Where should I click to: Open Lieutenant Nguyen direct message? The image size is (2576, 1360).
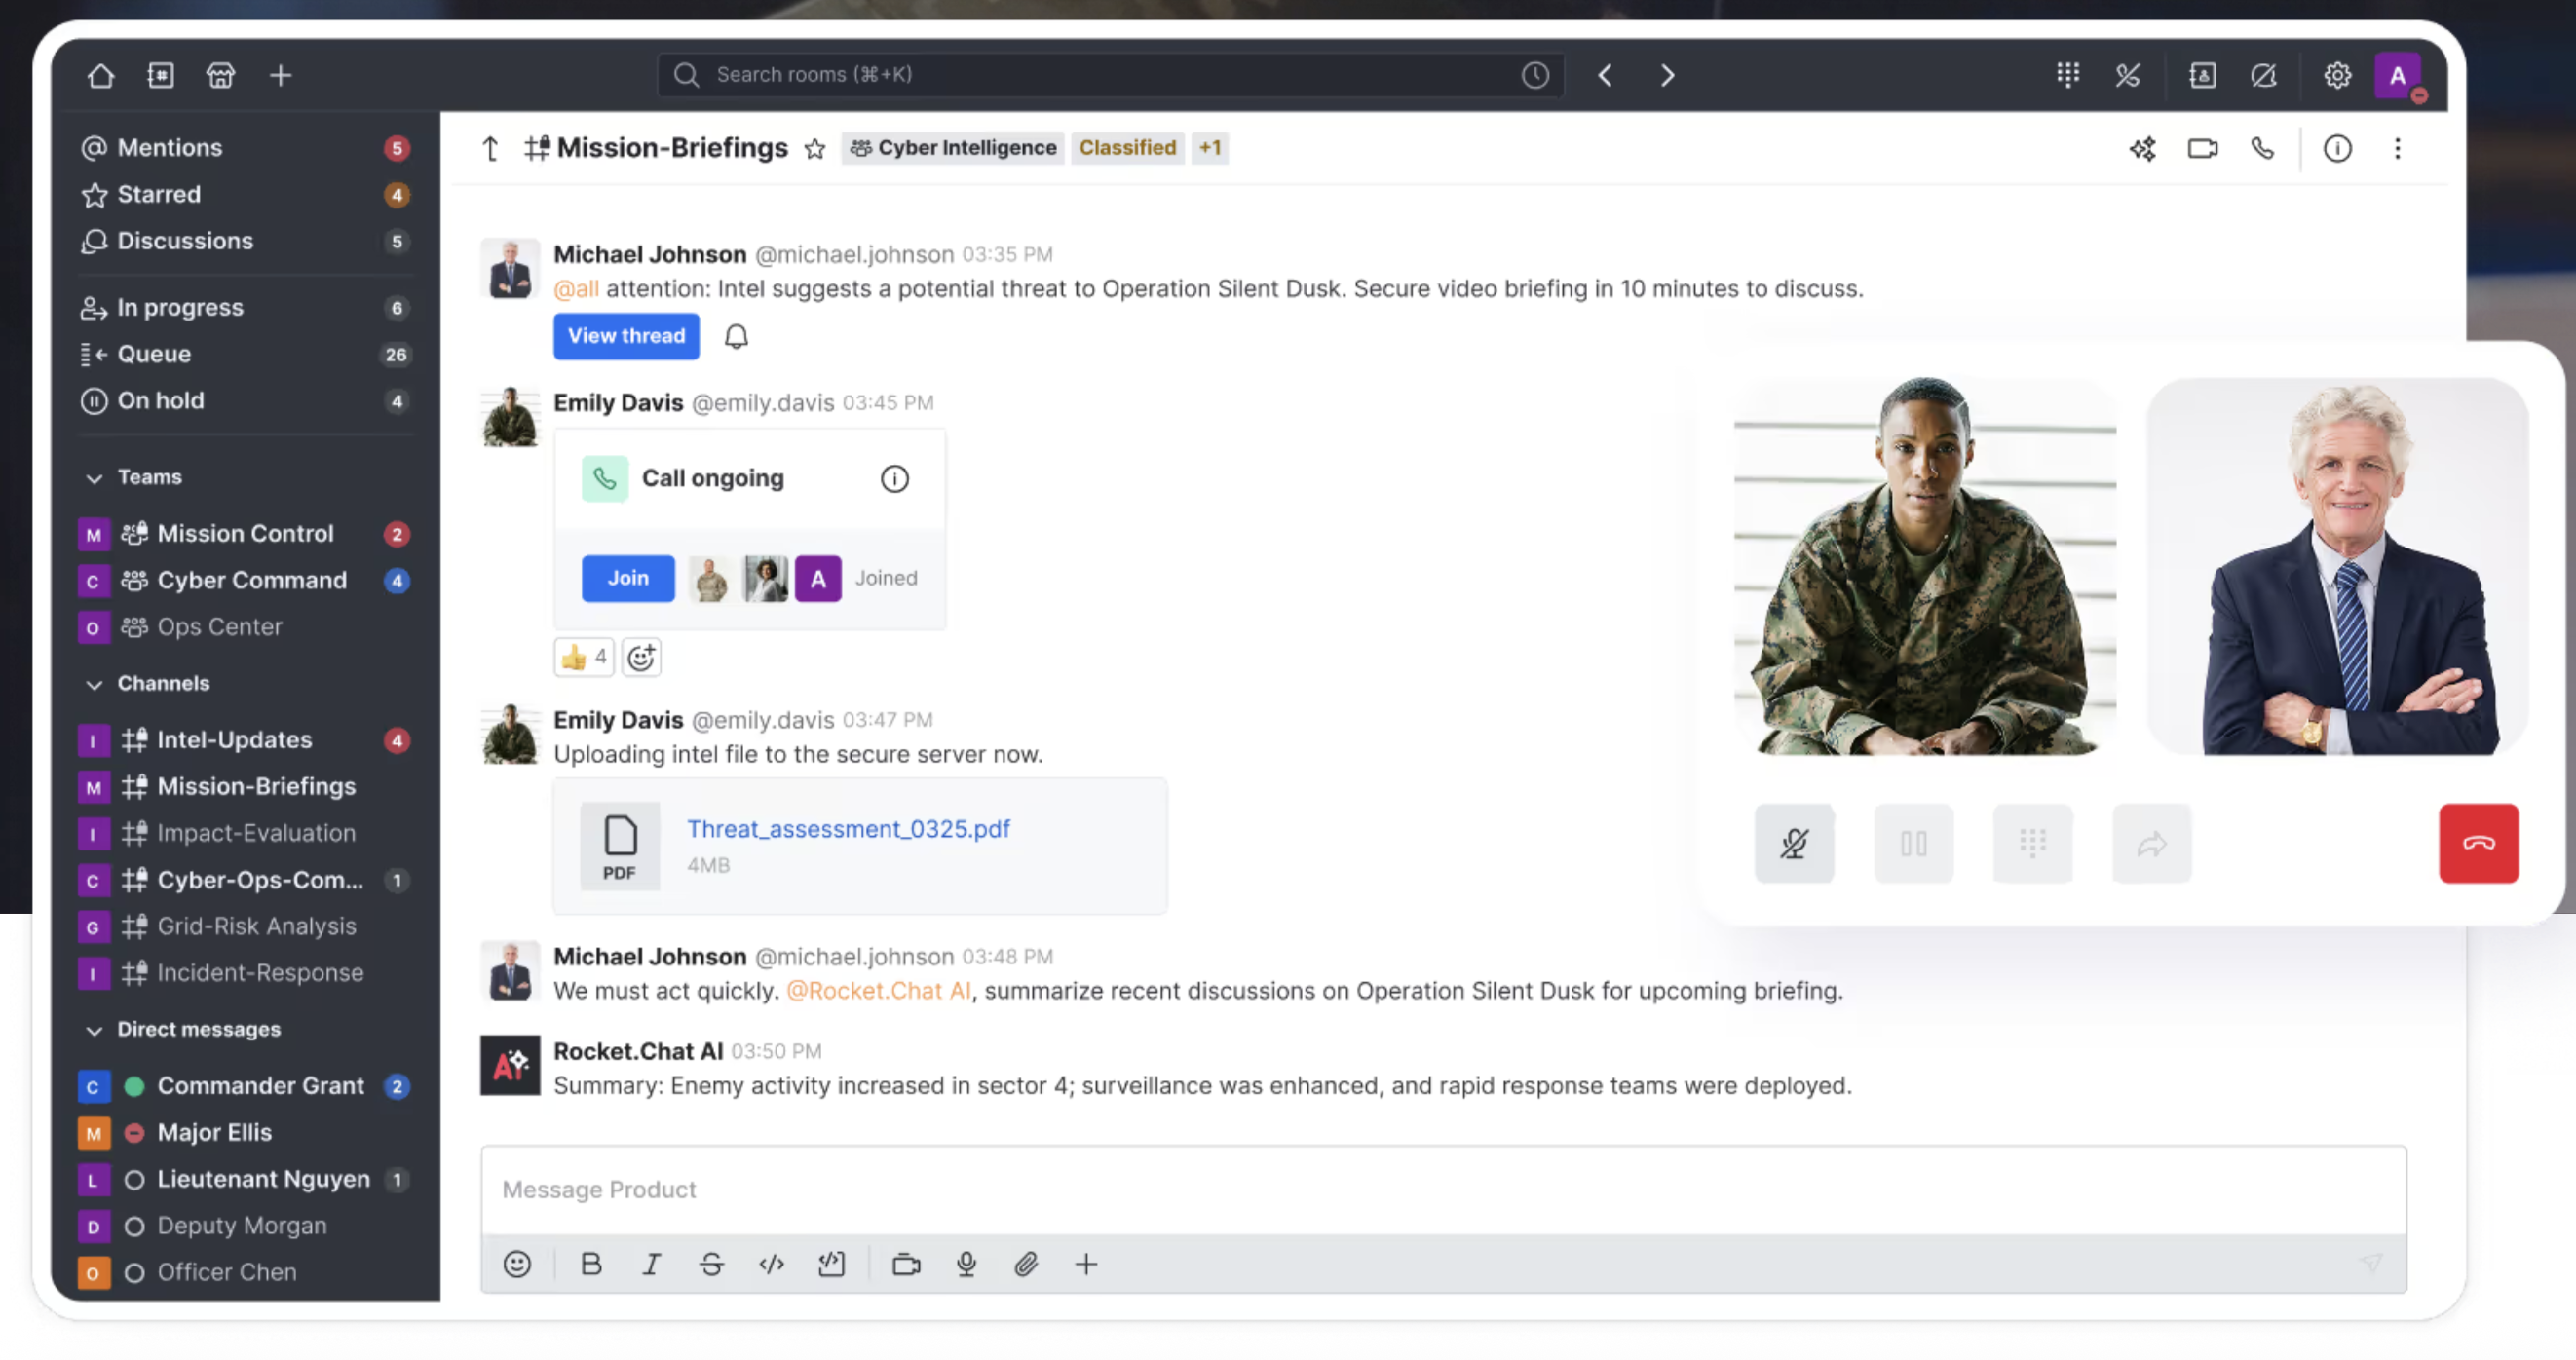[x=245, y=1180]
